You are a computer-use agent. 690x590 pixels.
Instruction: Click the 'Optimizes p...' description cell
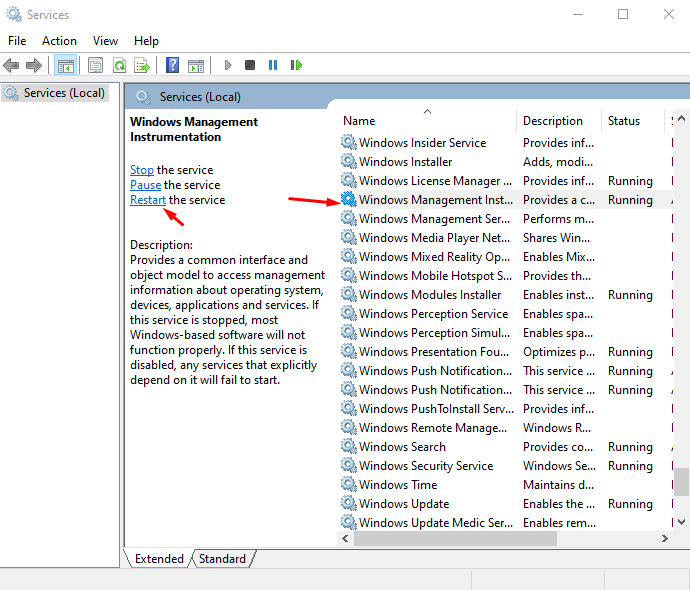[559, 352]
